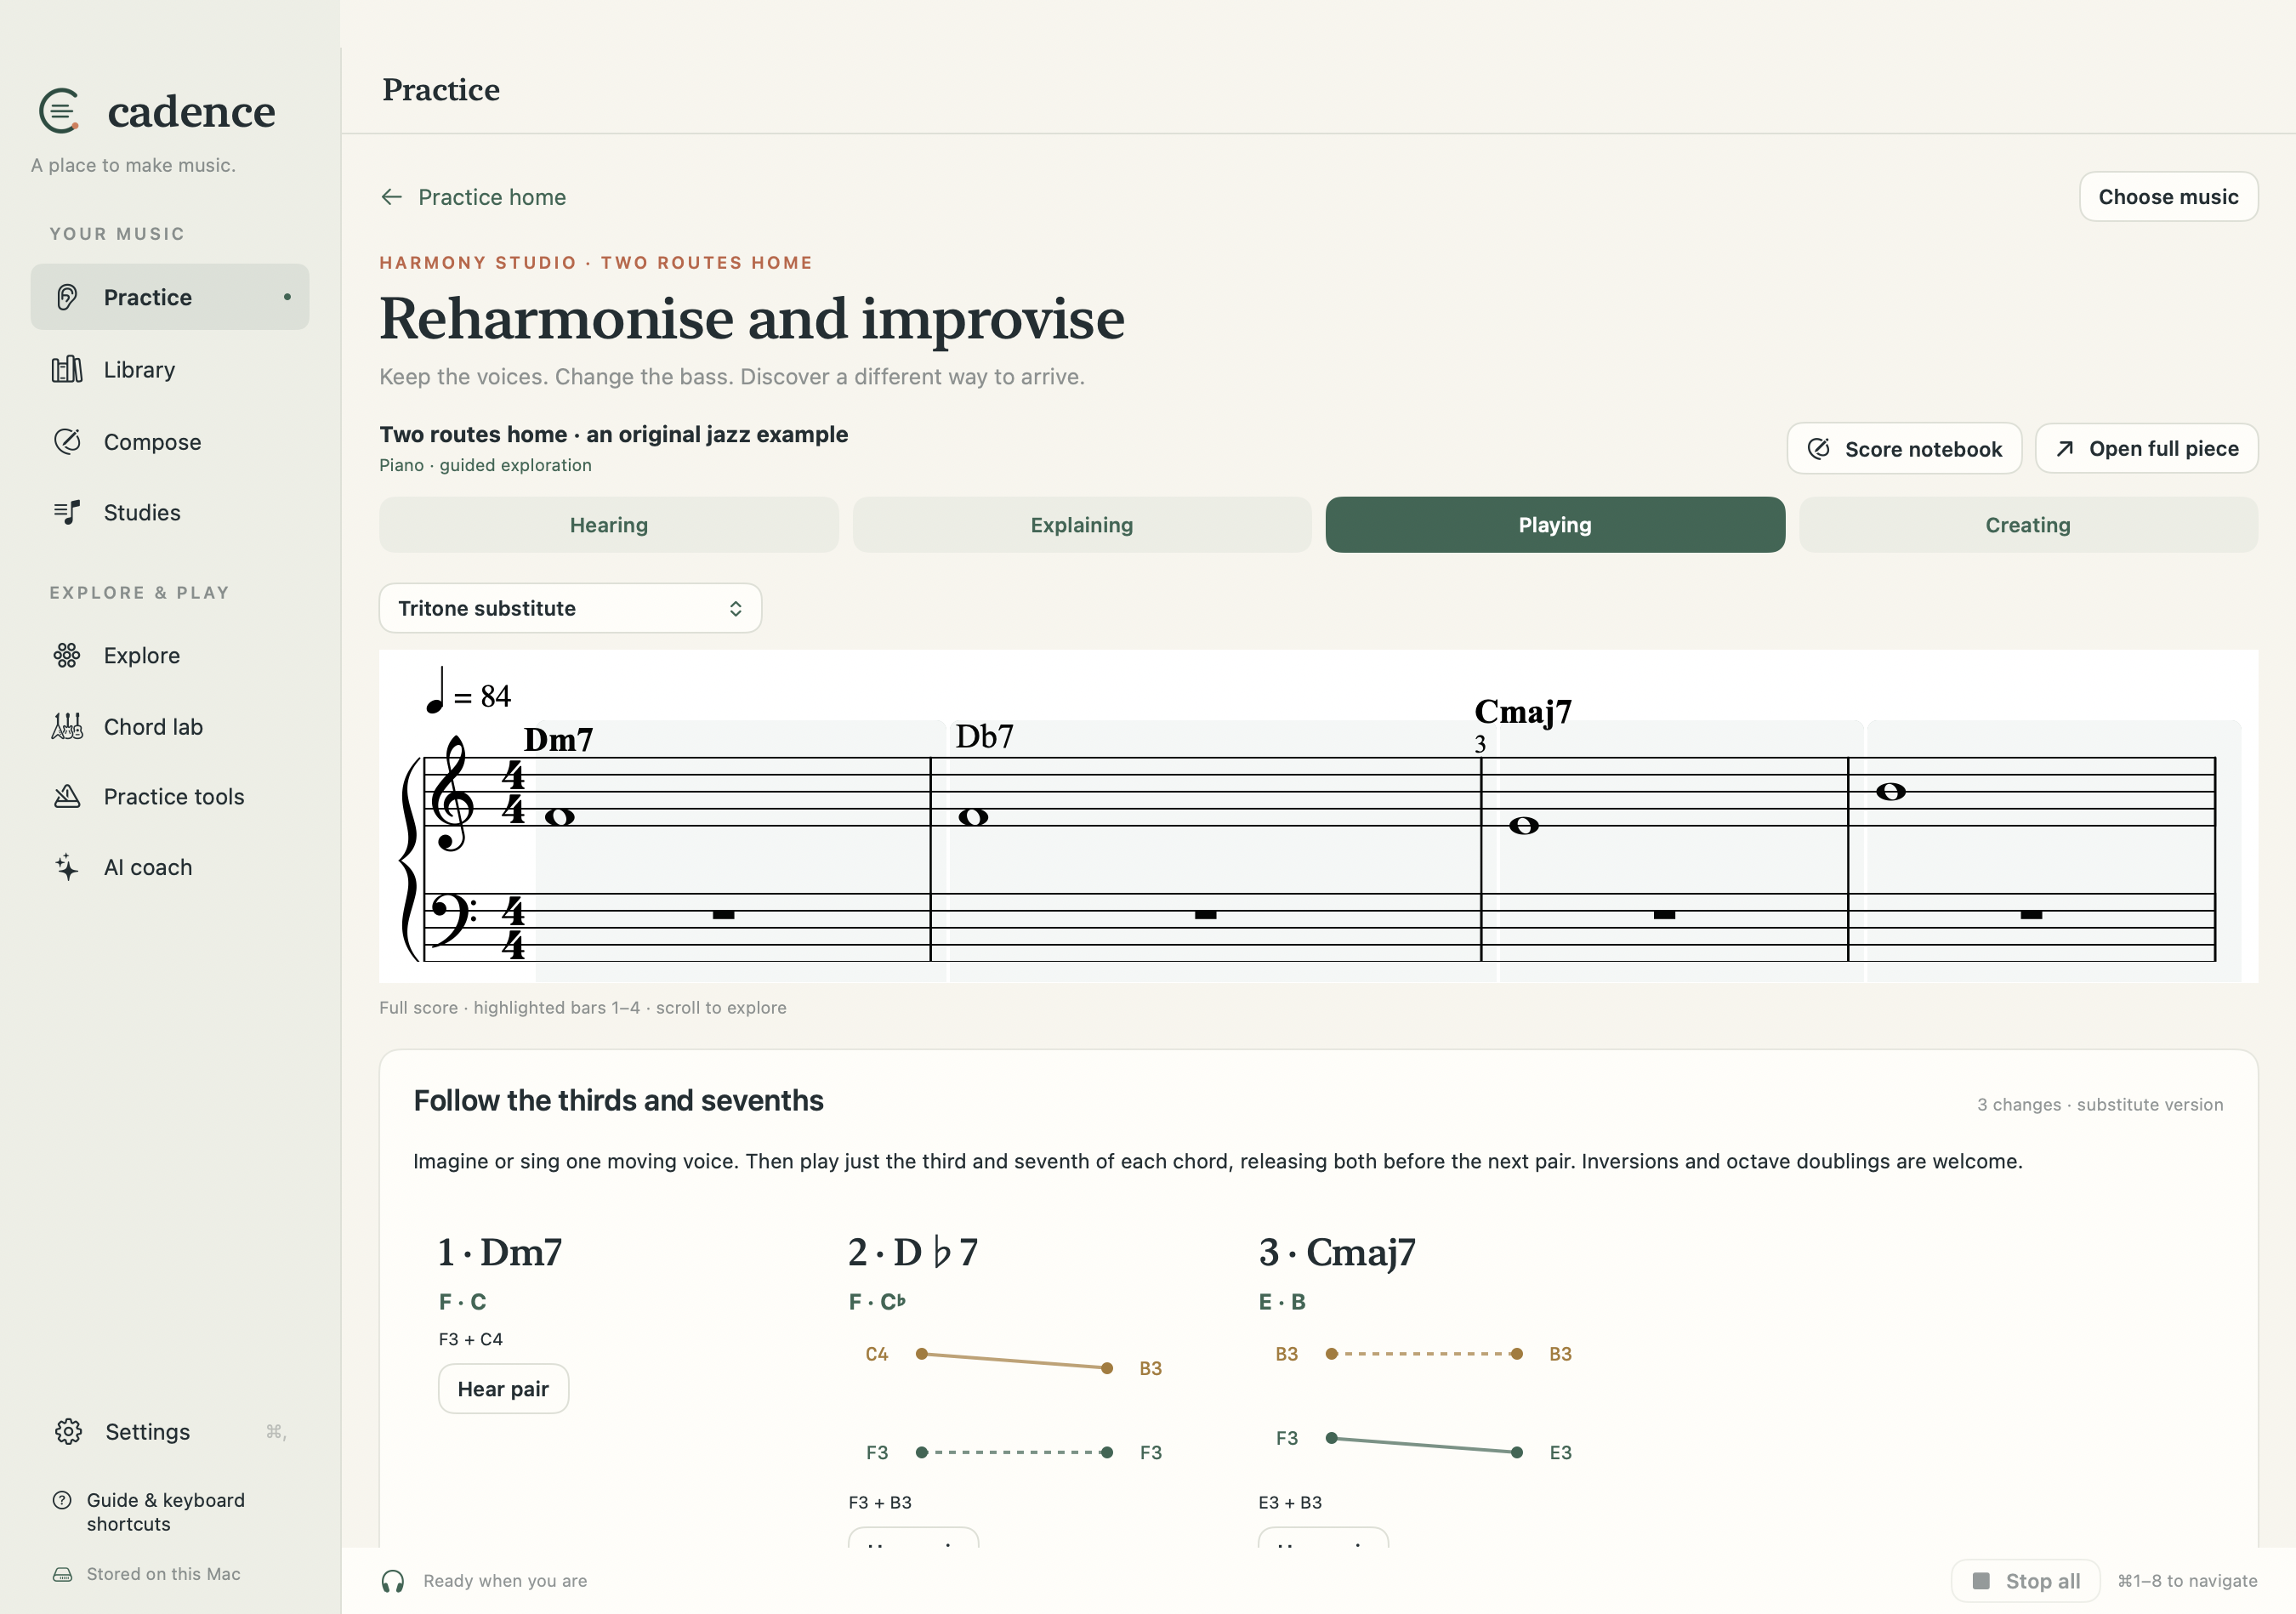Viewport: 2296px width, 1614px height.
Task: Click the Compose pencil-circle icon
Action: [x=67, y=441]
